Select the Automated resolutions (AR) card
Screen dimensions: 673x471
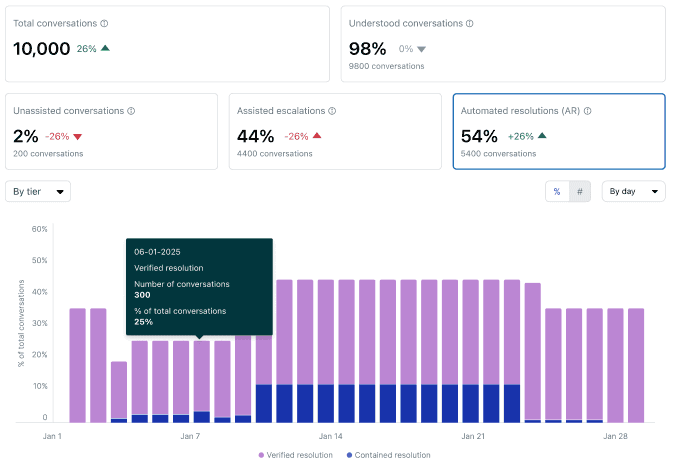[x=559, y=131]
